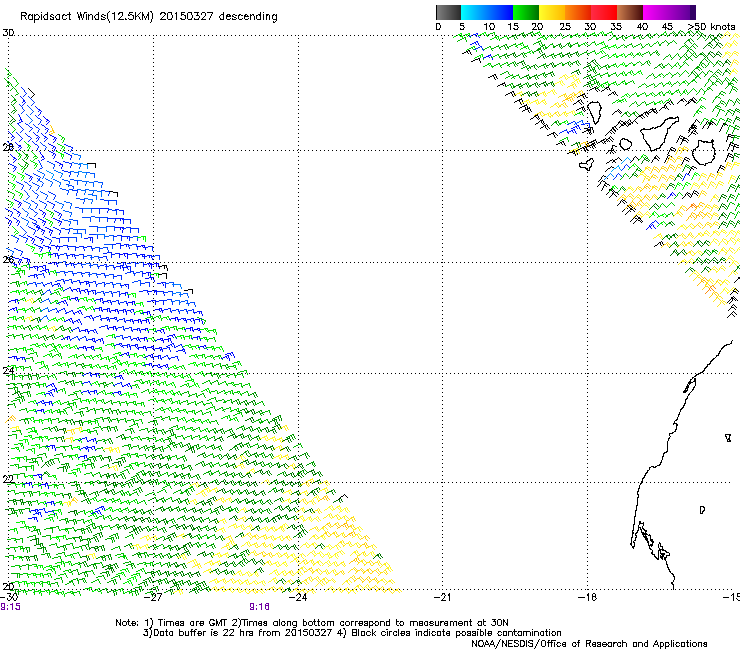Click the '10' label under the color bar
Viewport: 740px width, 650px height.
(489, 27)
